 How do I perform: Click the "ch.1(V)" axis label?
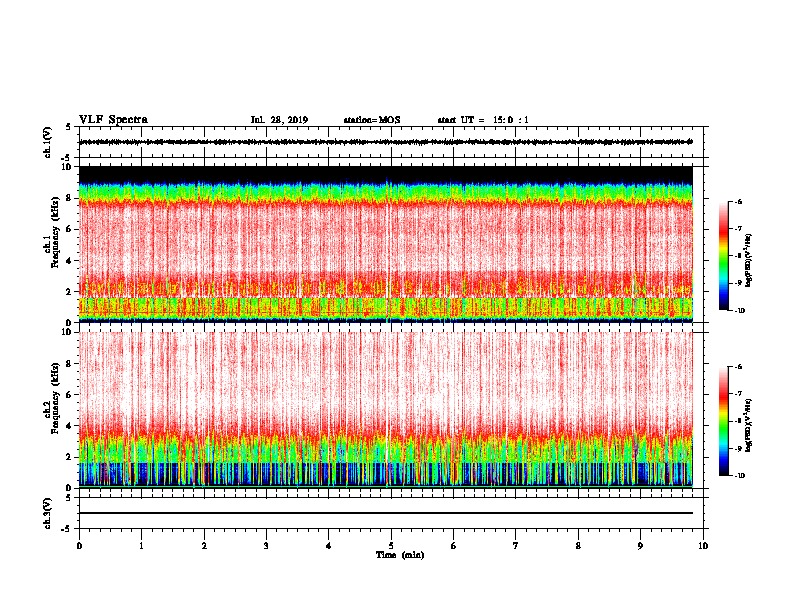(48, 142)
